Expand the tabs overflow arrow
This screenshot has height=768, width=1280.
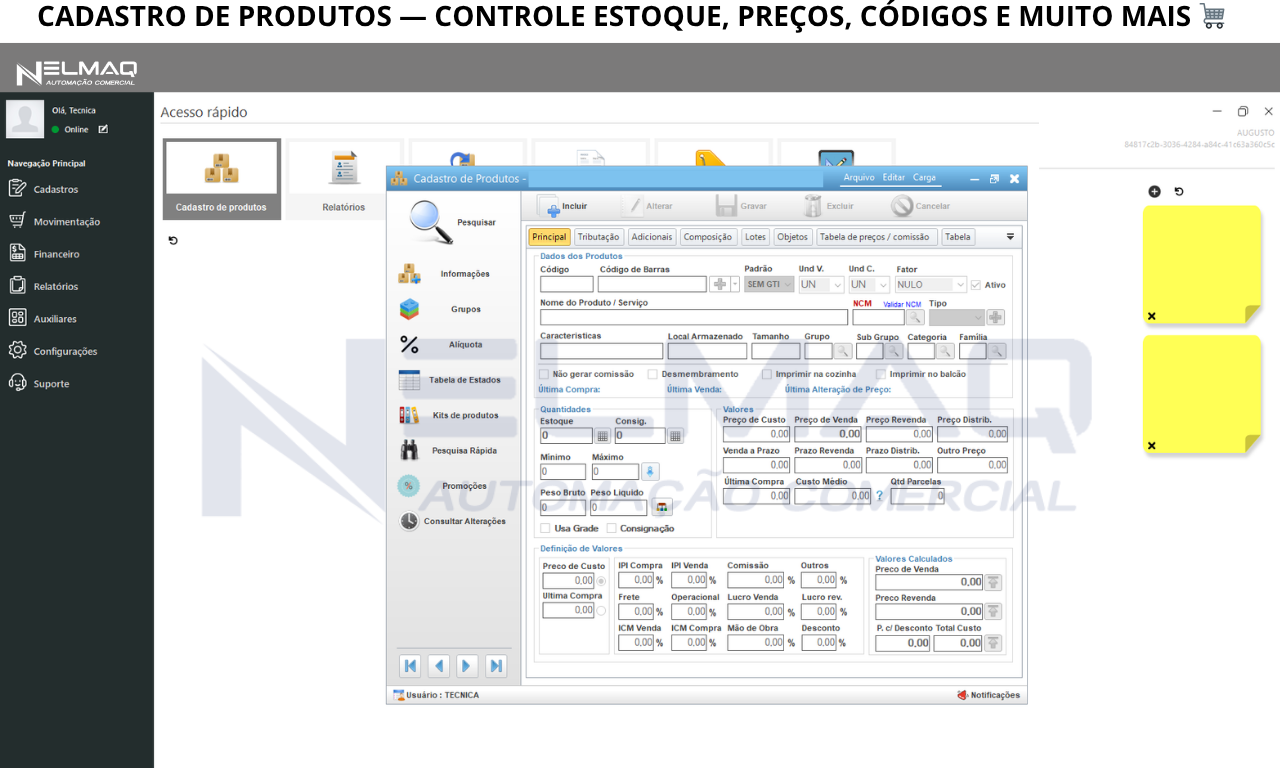[x=1010, y=237]
